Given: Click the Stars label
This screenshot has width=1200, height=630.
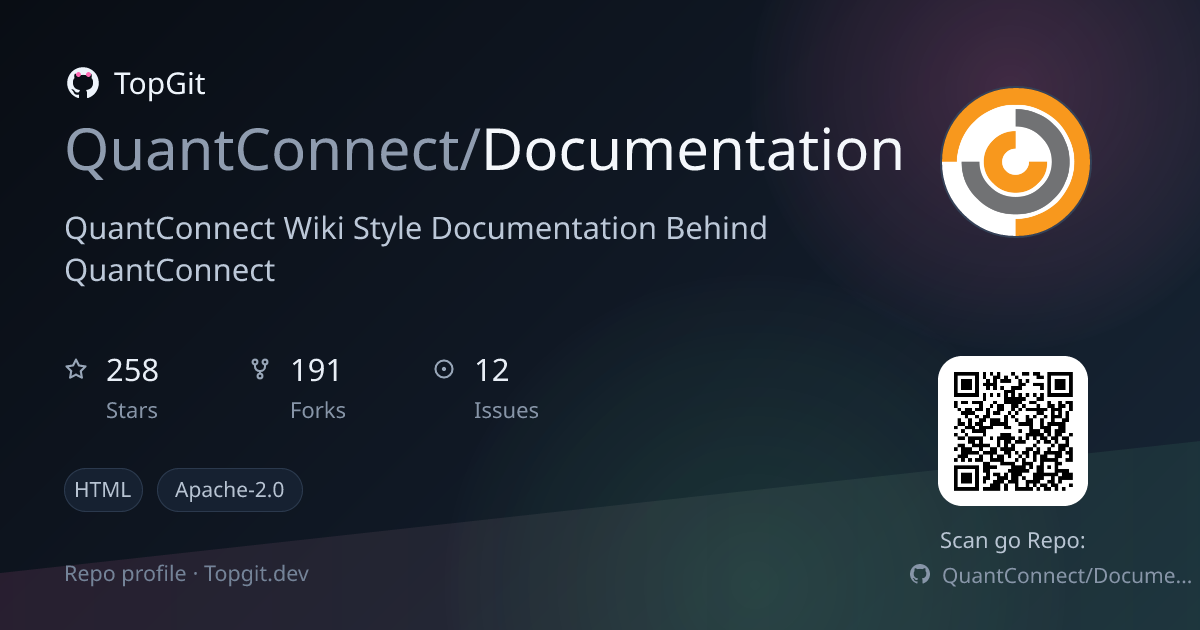Looking at the screenshot, I should point(132,410).
